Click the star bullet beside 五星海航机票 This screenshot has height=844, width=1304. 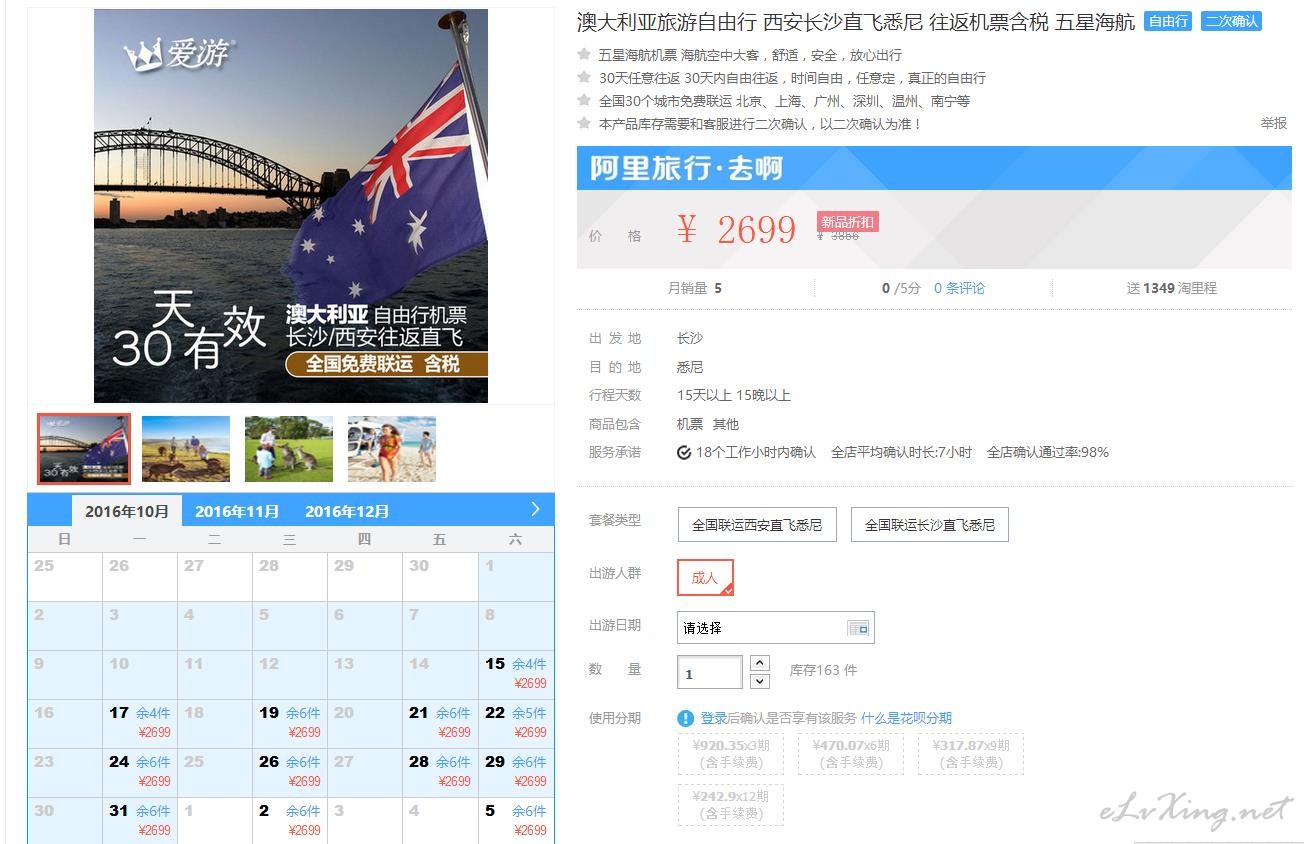pyautogui.click(x=584, y=54)
